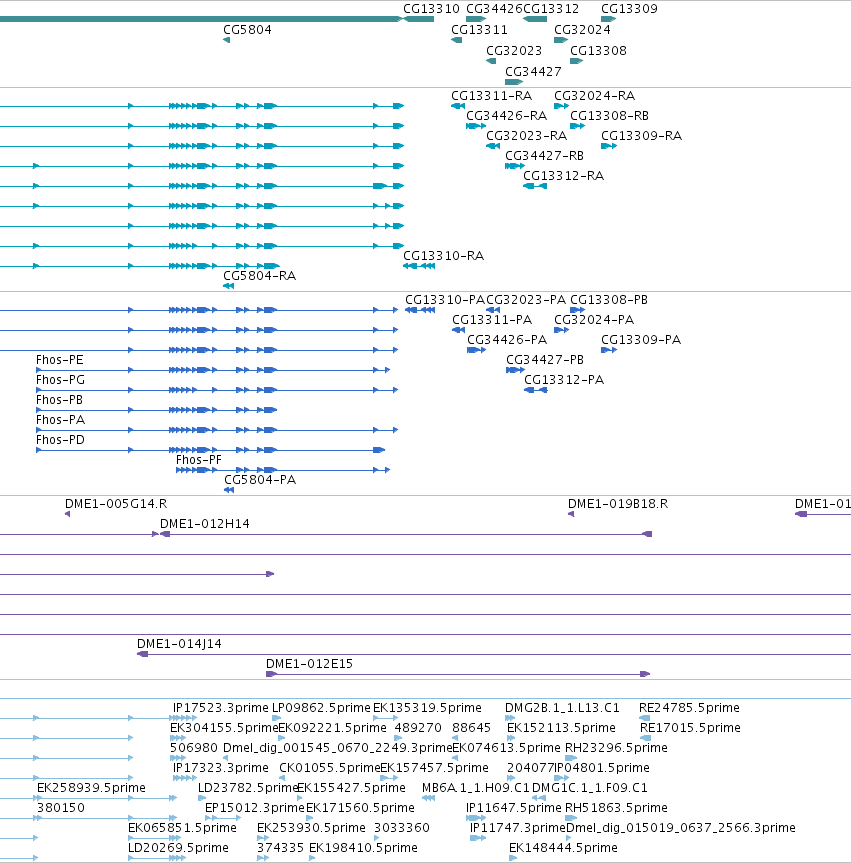
Task: Open transcript CG5804-RA
Action: [x=259, y=276]
